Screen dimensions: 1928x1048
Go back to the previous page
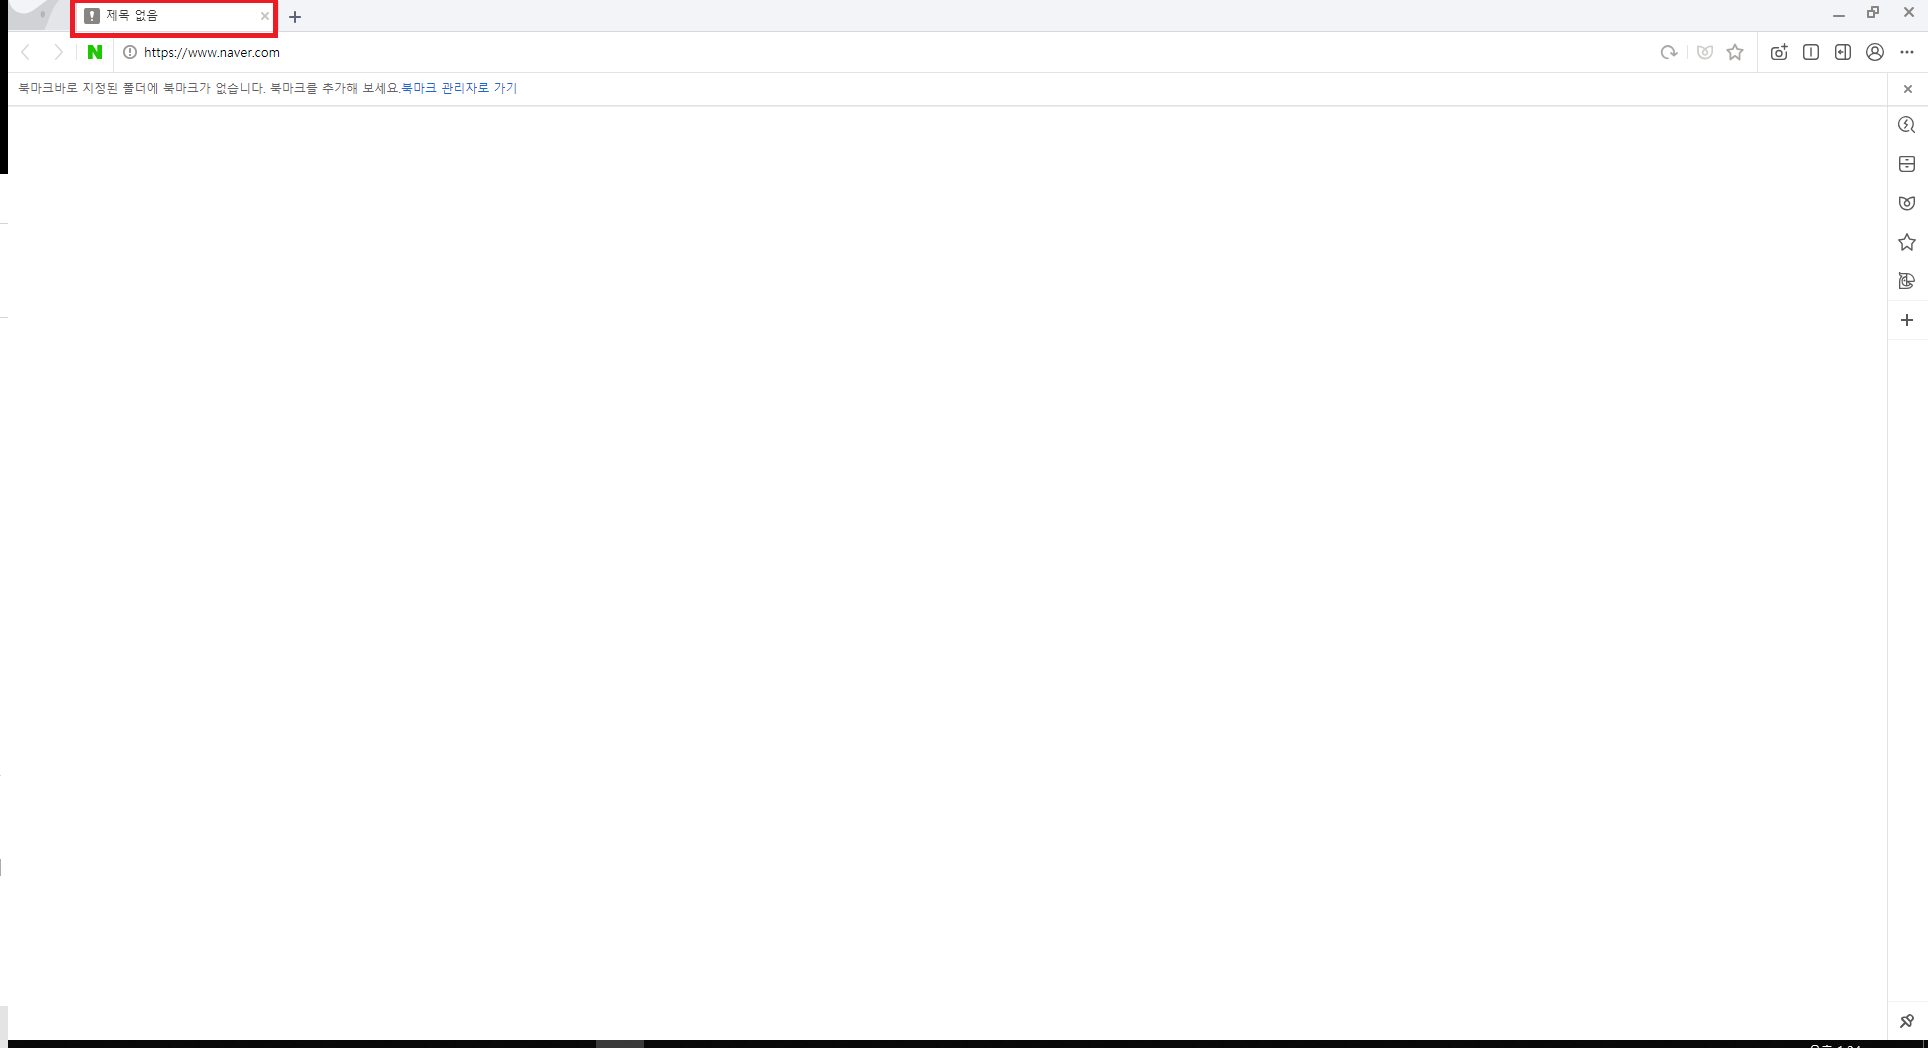27,52
